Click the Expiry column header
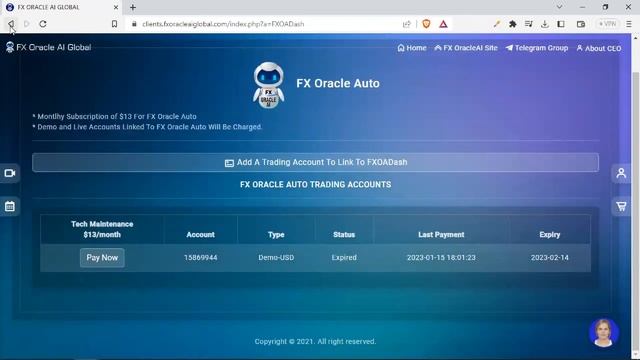The image size is (640, 360). [x=549, y=235]
